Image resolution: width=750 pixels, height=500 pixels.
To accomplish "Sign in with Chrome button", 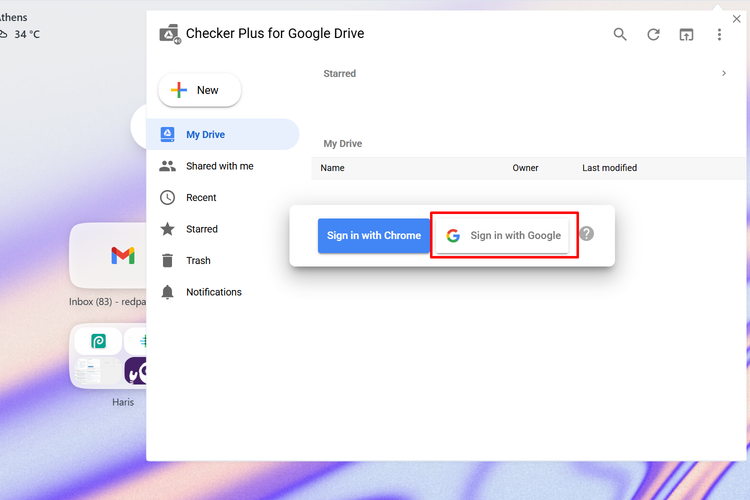I will coord(374,235).
